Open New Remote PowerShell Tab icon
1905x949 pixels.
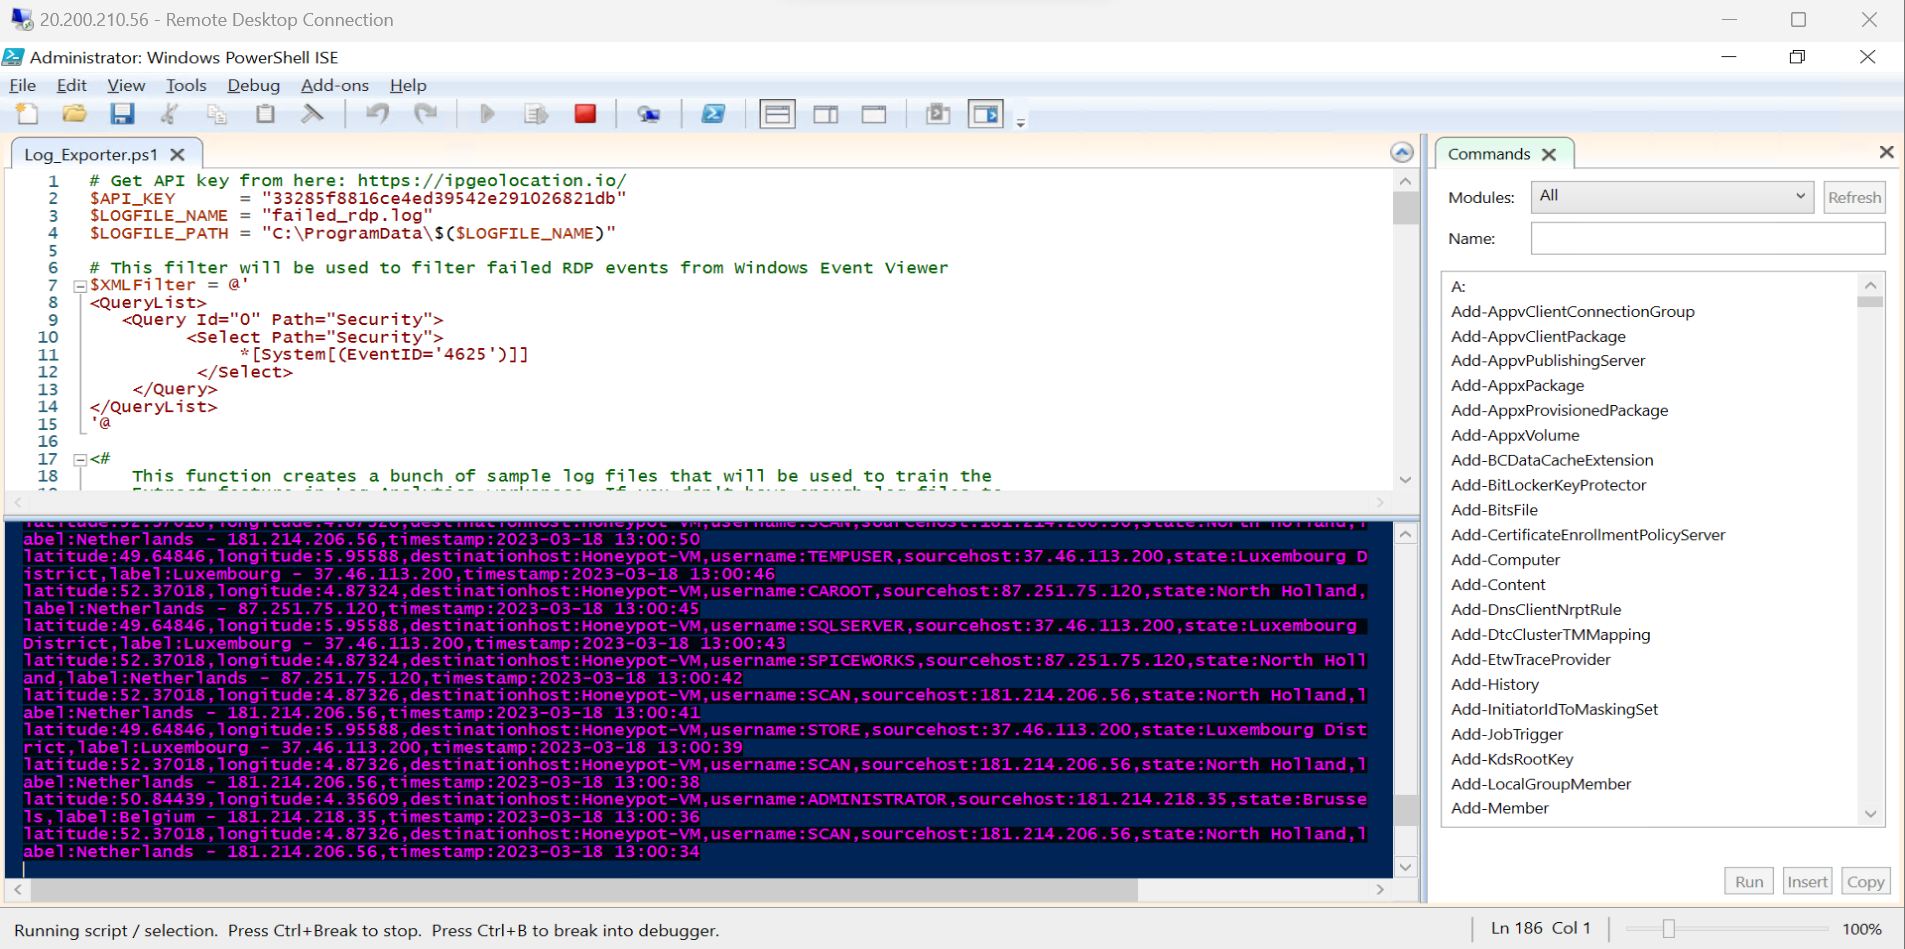(x=649, y=114)
